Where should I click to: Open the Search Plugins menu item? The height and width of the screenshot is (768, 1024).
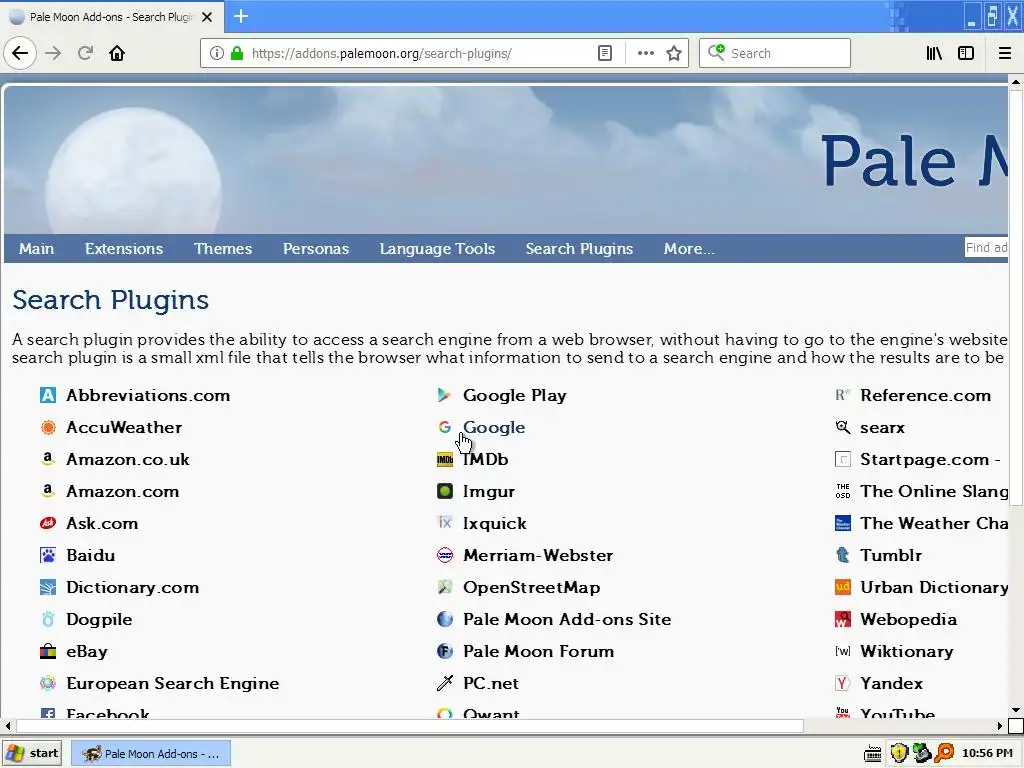(x=579, y=249)
